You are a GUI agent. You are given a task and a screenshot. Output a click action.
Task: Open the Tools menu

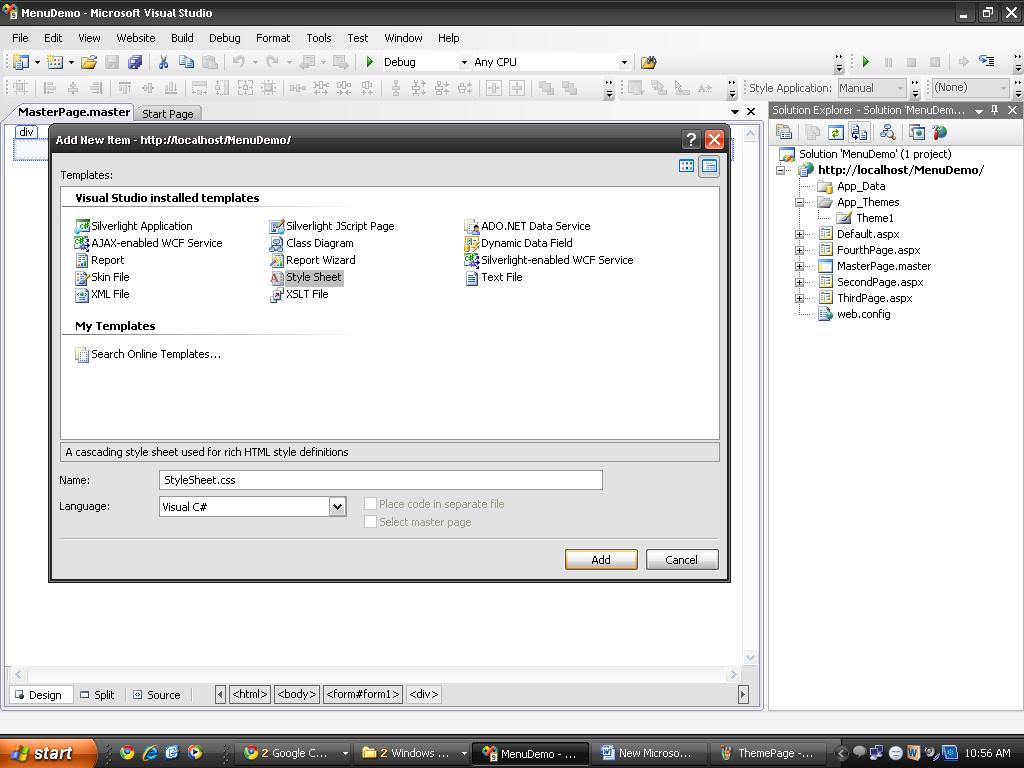coord(319,38)
